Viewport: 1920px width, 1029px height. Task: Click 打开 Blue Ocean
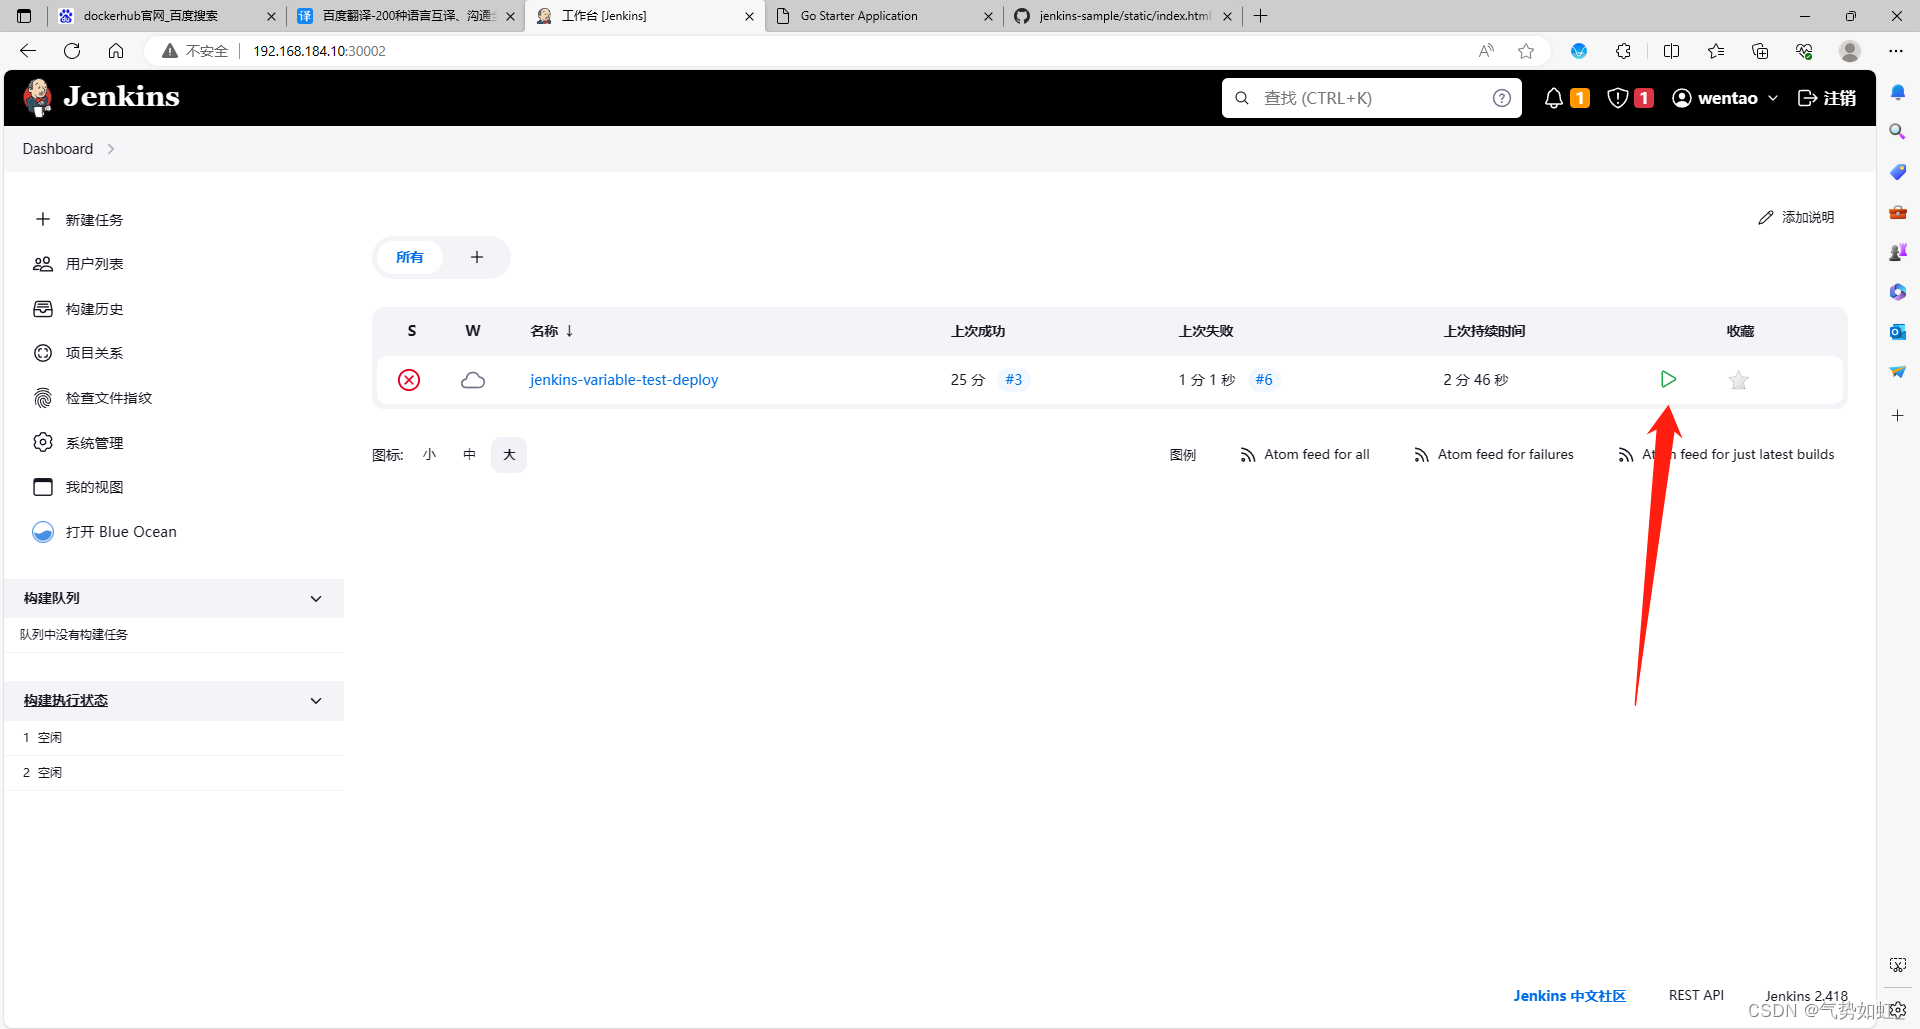point(105,532)
